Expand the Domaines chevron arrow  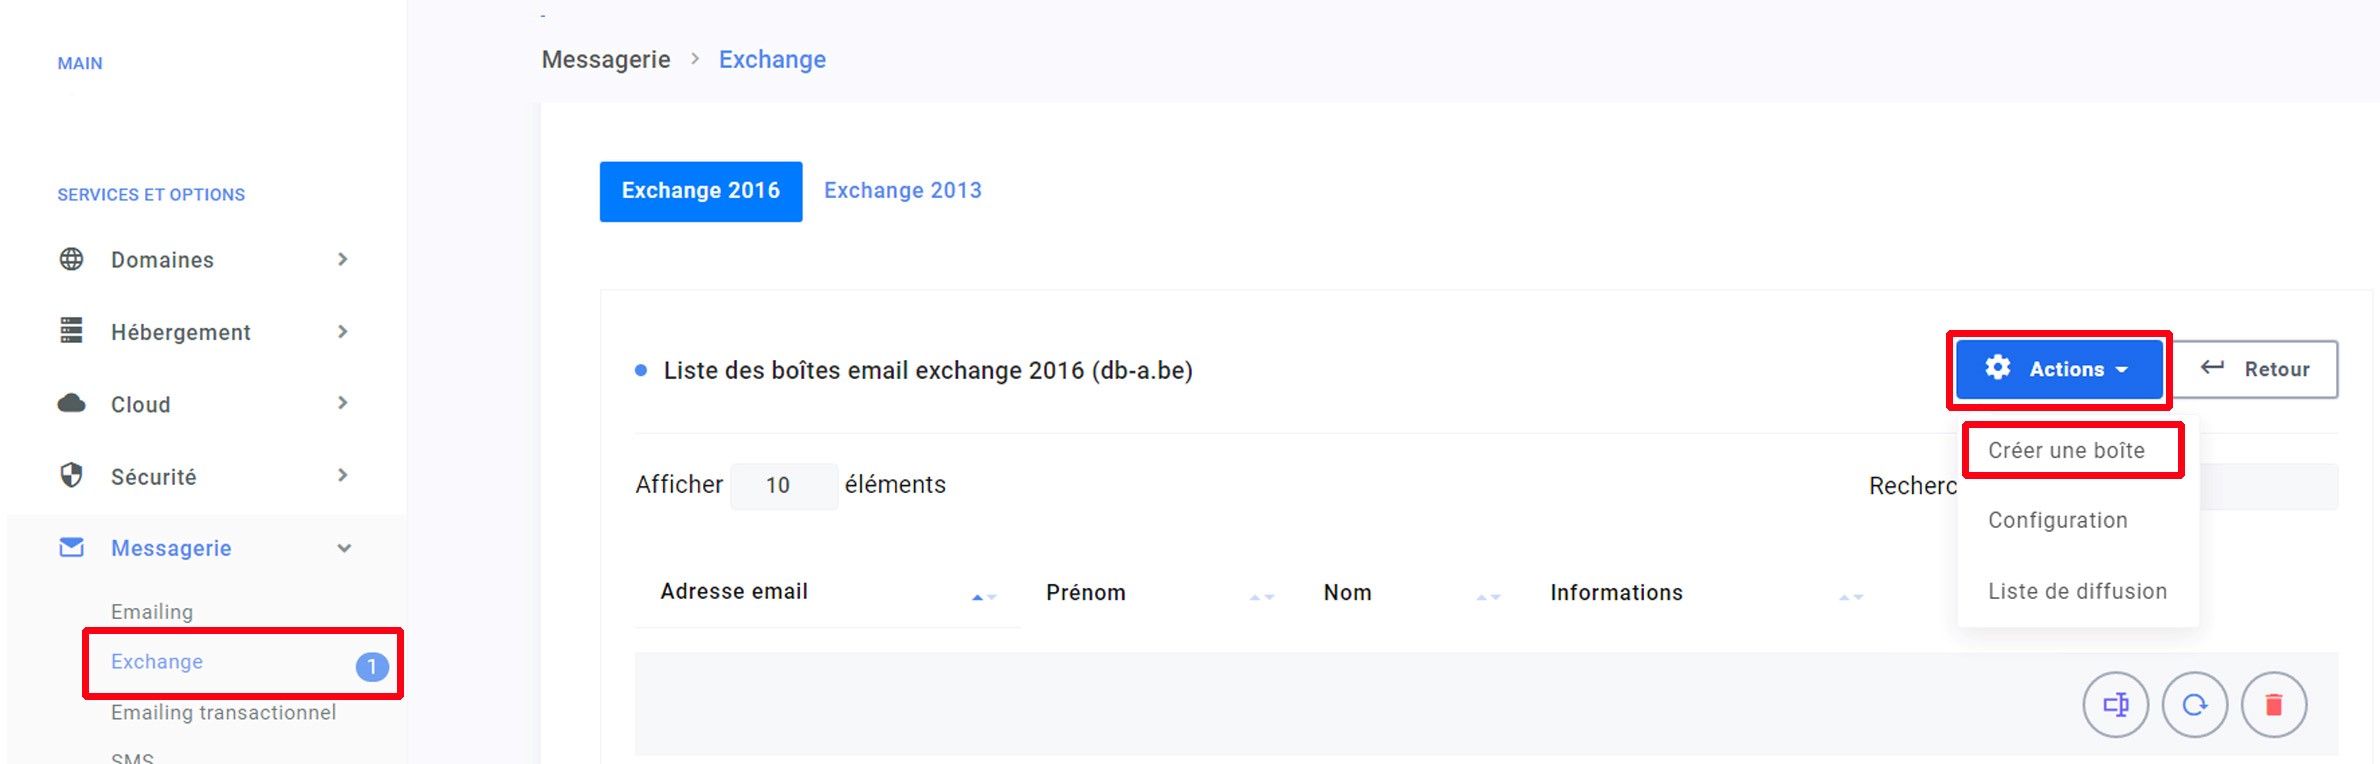pyautogui.click(x=343, y=259)
